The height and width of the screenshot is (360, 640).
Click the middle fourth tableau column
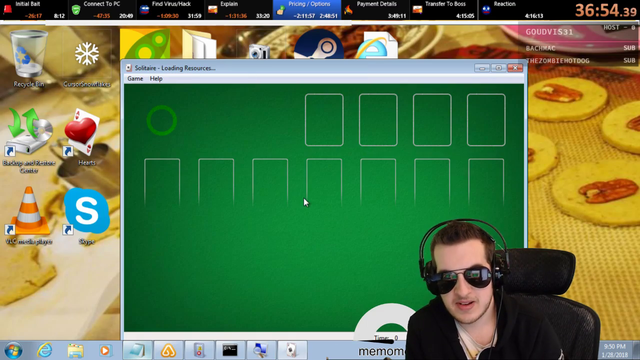tap(324, 182)
